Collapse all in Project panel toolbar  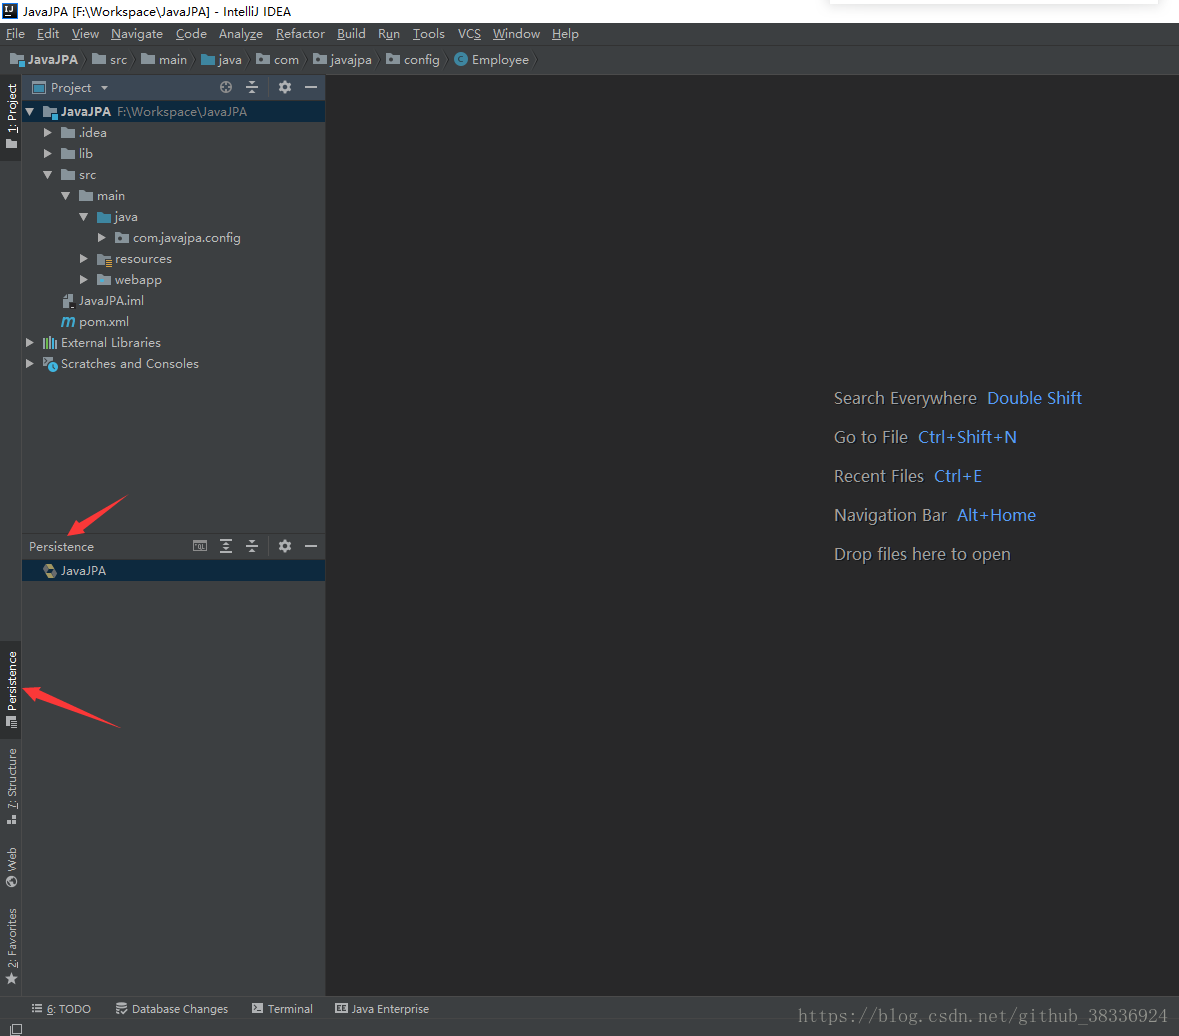tap(252, 87)
